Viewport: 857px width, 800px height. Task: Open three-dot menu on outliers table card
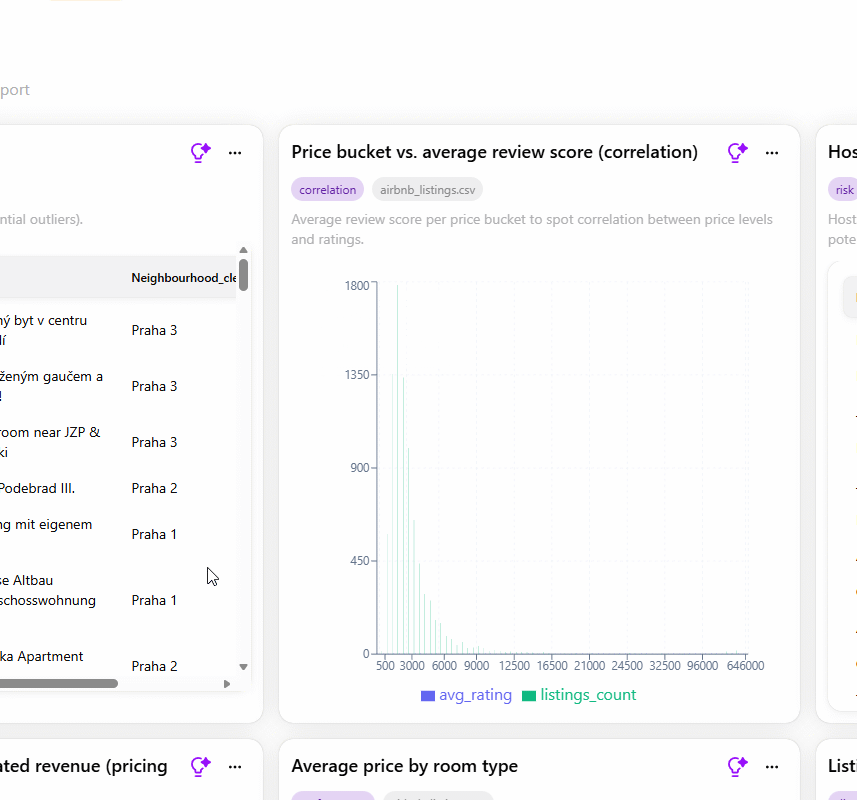tap(235, 153)
